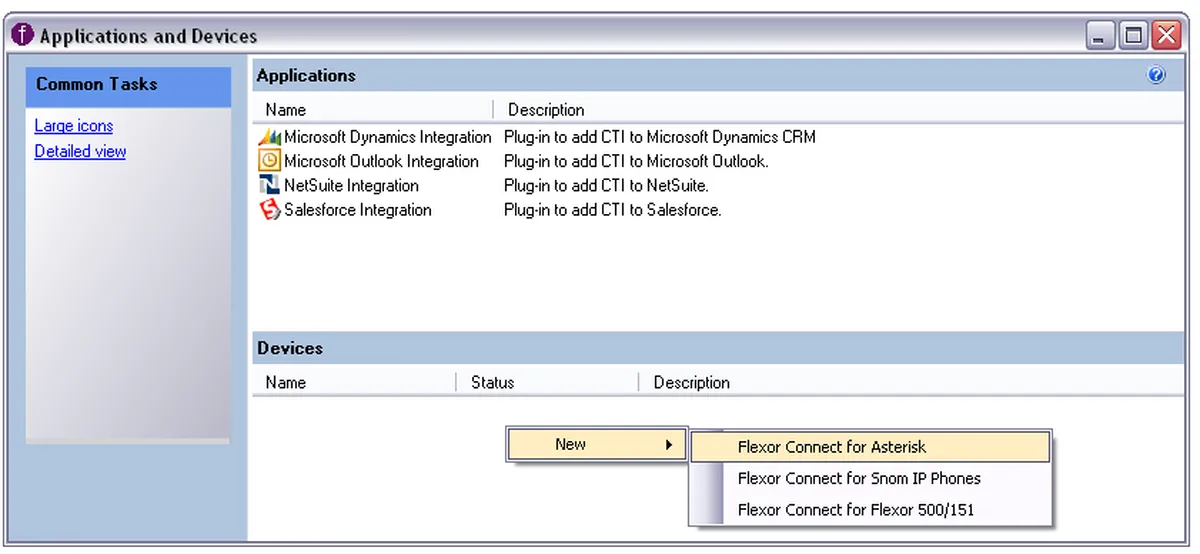Select the Microsoft Dynamics Integration row name
Viewport: 1200px width, 554px height.
point(388,137)
